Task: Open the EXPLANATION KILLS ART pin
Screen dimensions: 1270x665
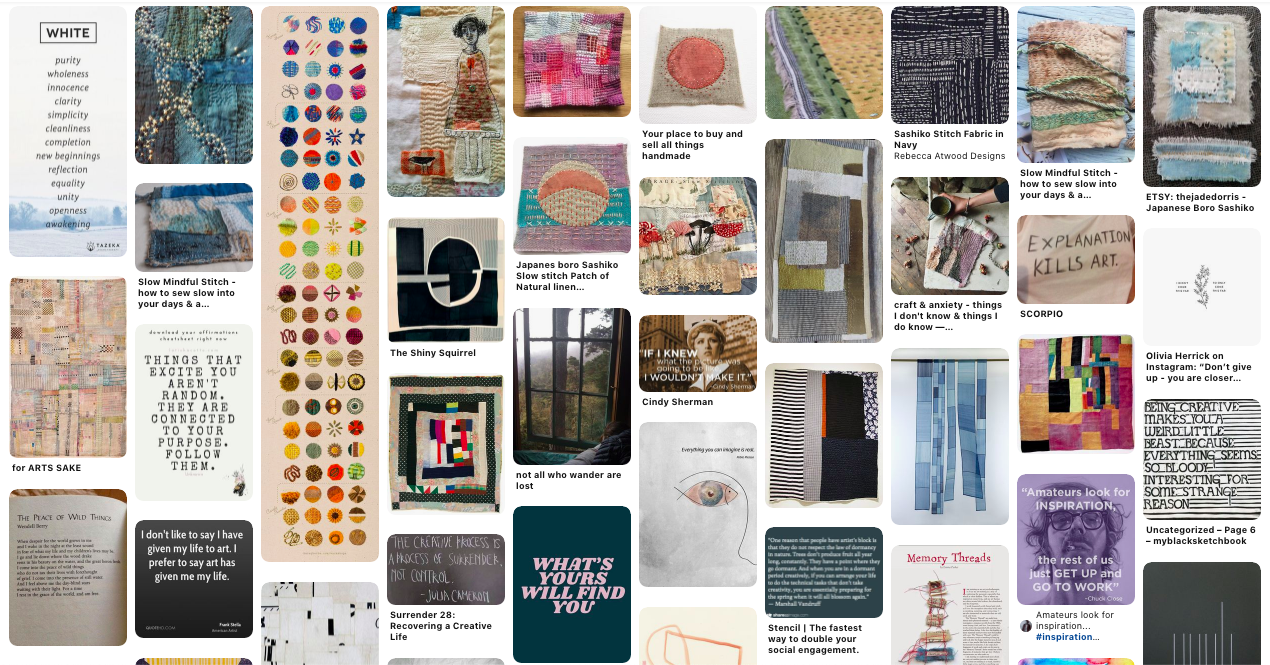Action: pos(1076,259)
